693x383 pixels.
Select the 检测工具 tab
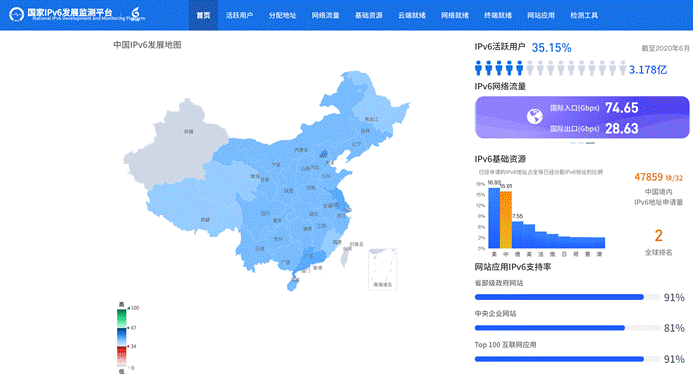tap(584, 15)
